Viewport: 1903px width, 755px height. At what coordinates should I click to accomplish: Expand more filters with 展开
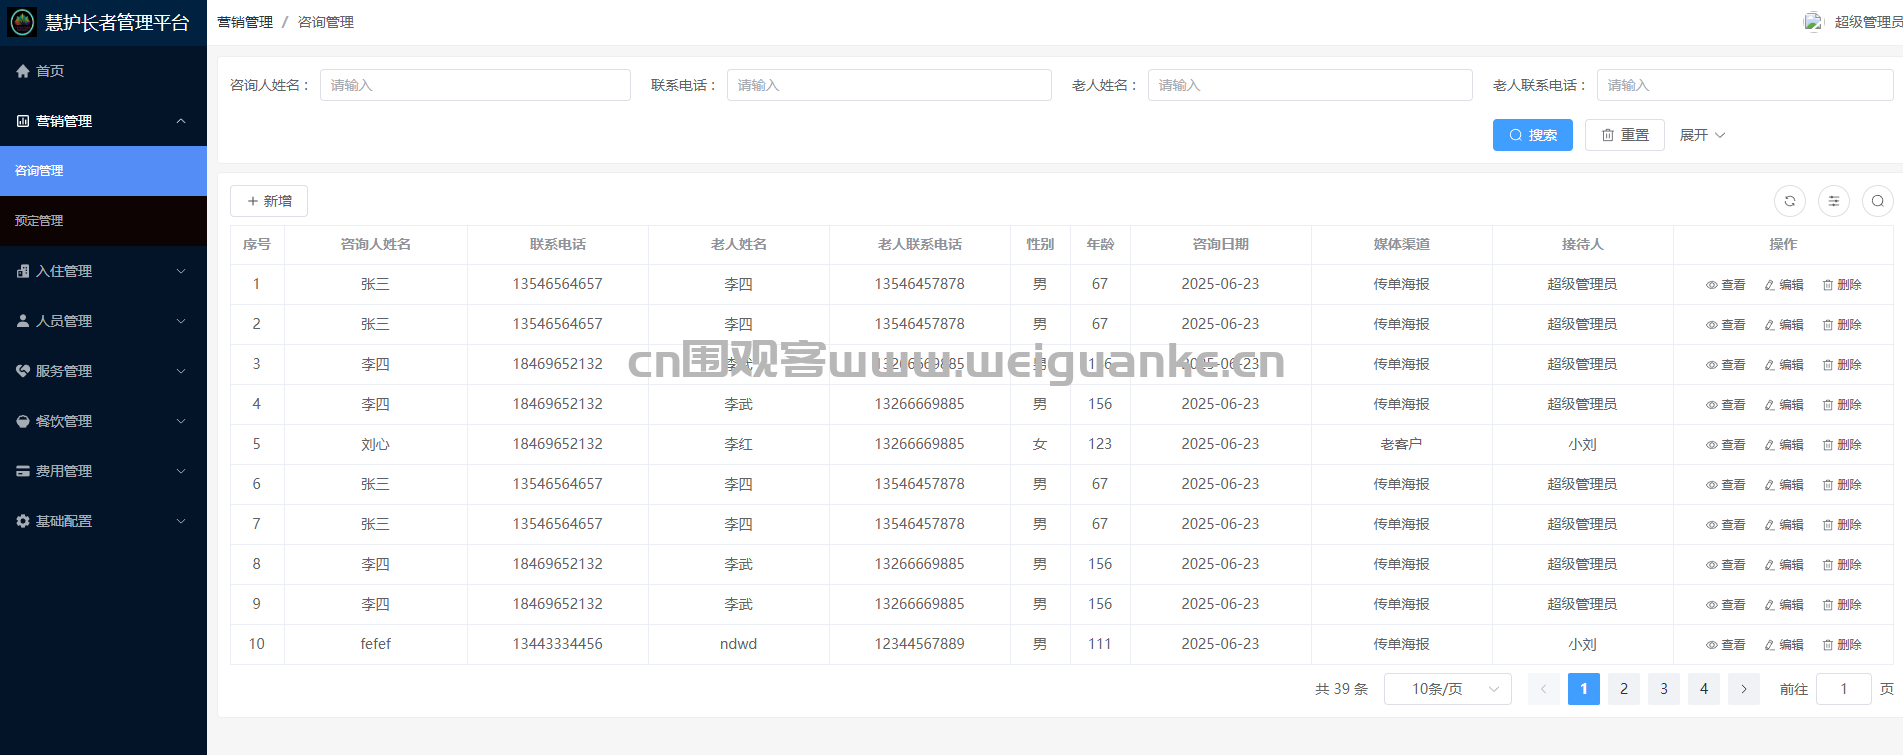pos(1702,135)
